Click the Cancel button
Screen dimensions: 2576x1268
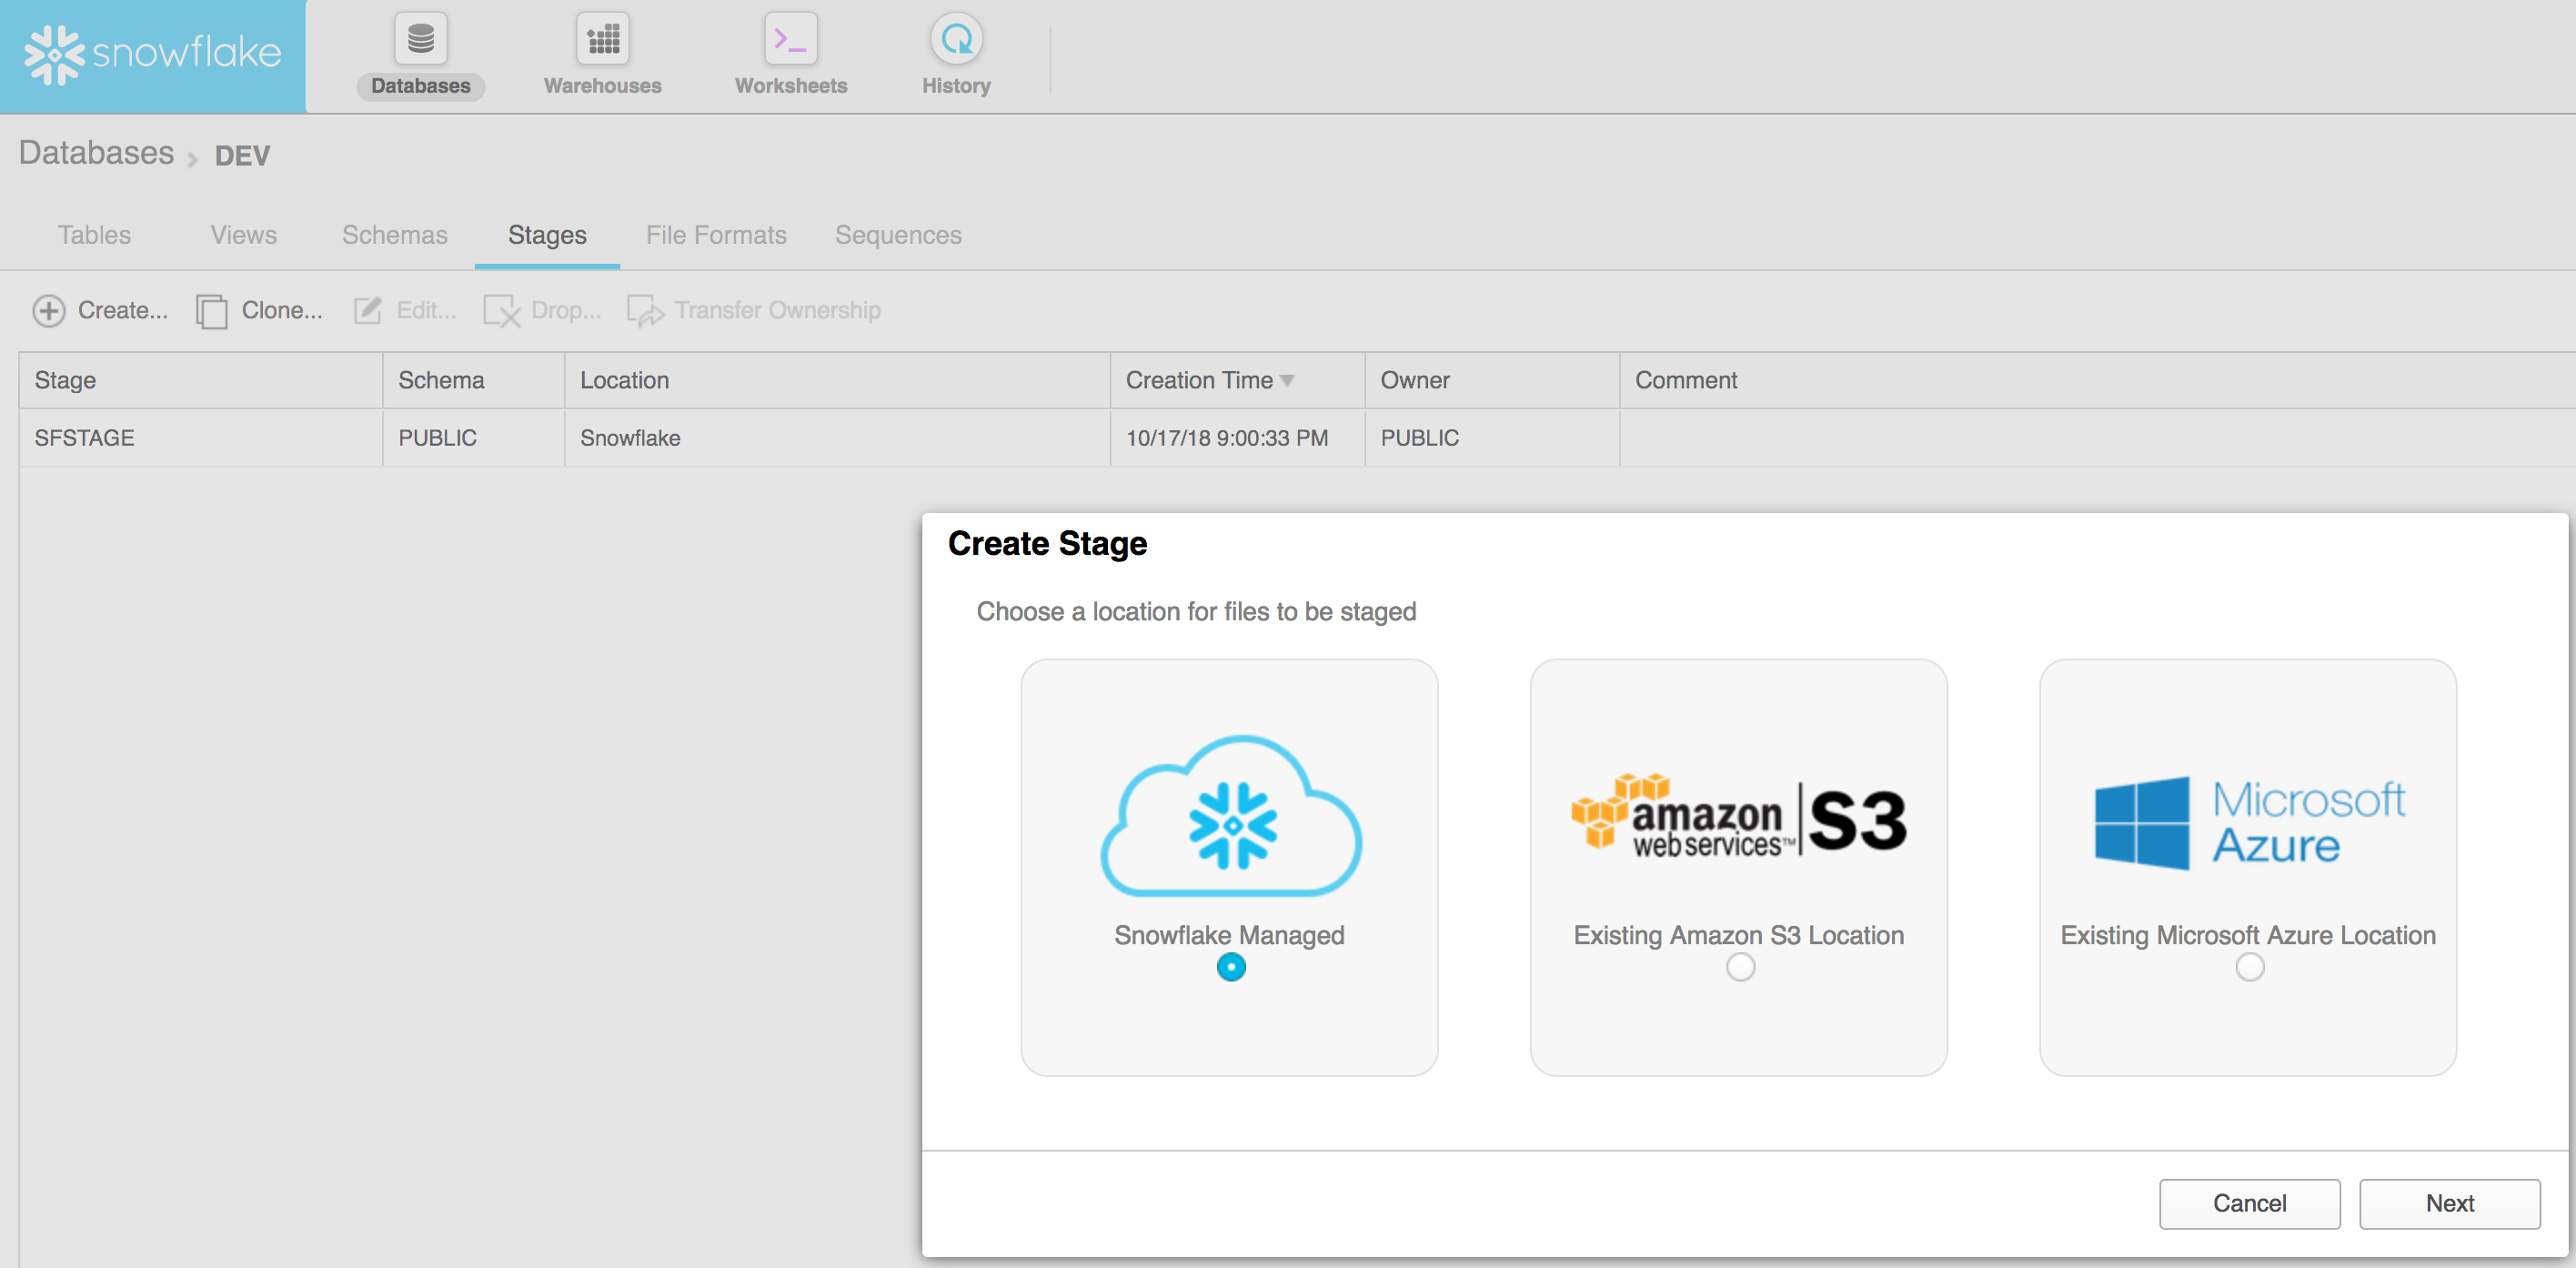(2249, 1203)
